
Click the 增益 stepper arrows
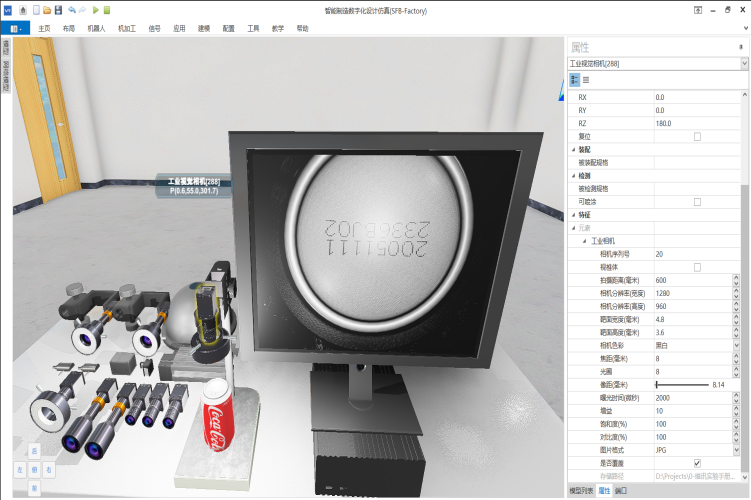coord(736,411)
